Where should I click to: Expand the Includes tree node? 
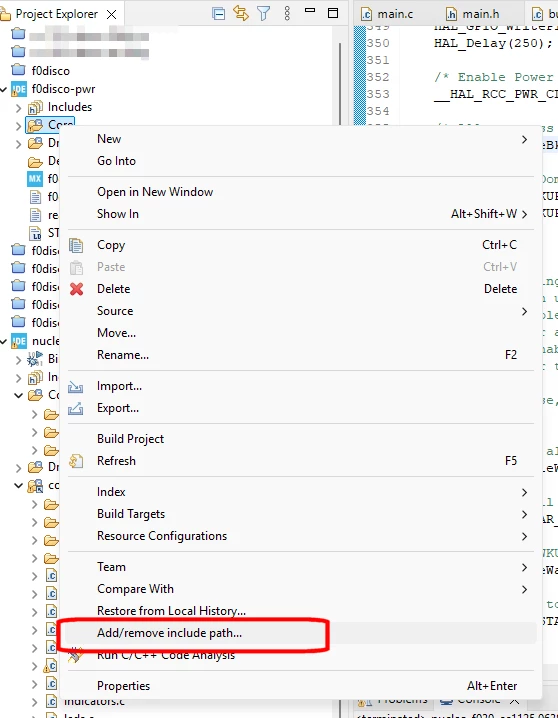[x=18, y=108]
